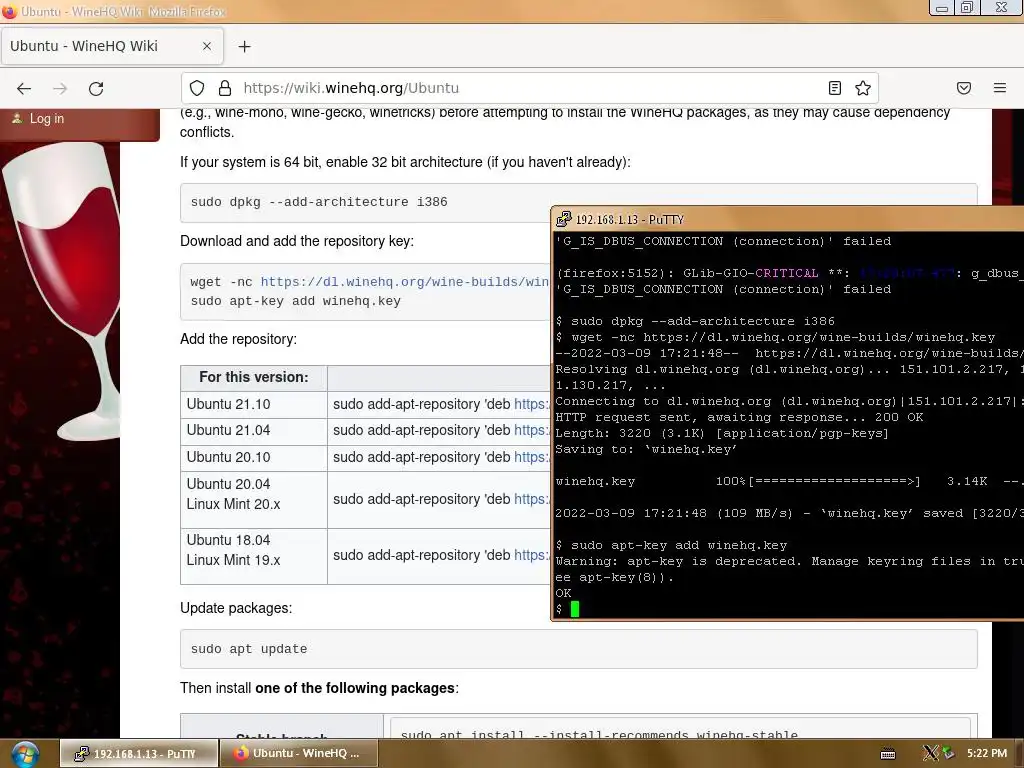Open Ubuntu 20.04 repository https link
Viewport: 1024px width, 768px height.
click(531, 499)
